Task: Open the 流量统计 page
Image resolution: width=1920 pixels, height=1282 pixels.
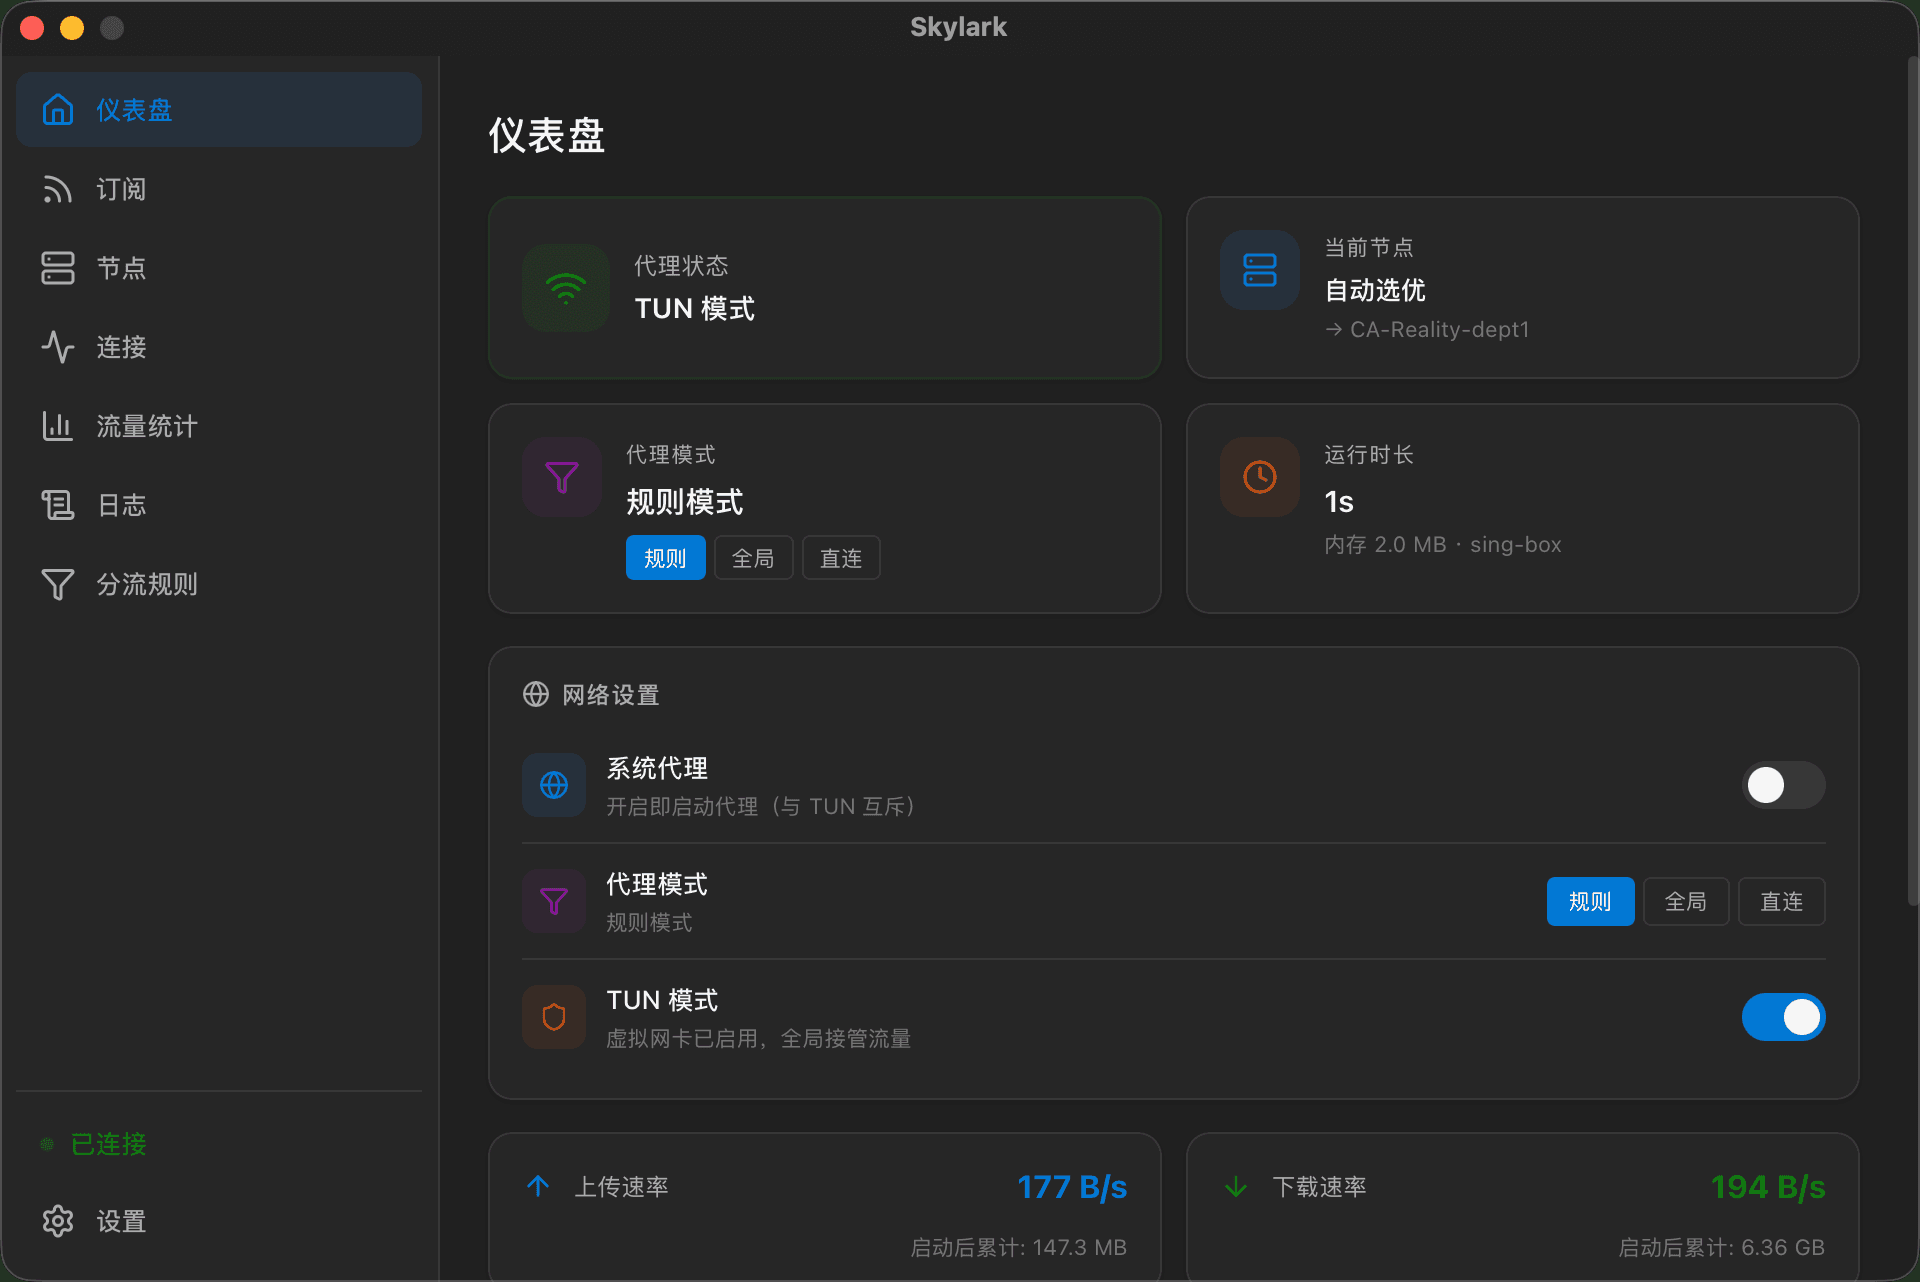Action: [x=219, y=426]
